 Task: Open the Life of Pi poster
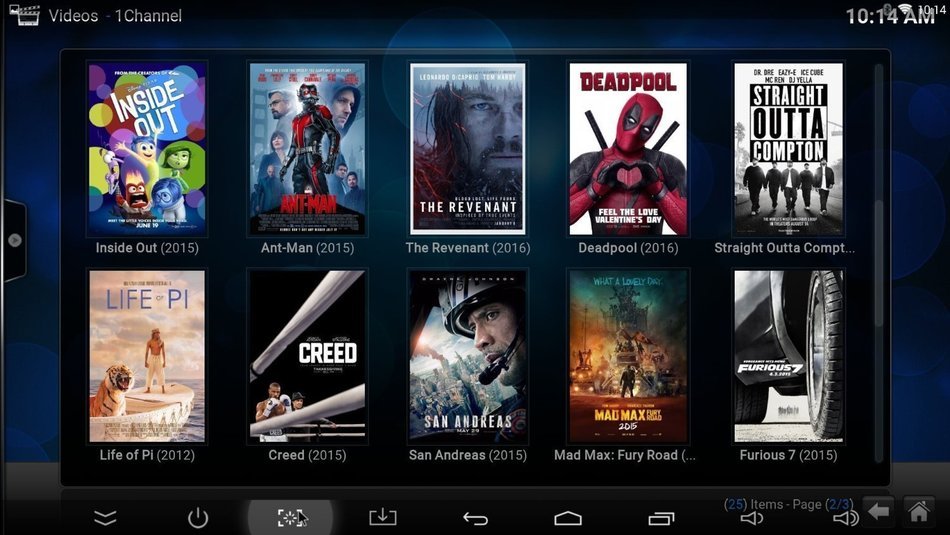(x=147, y=356)
